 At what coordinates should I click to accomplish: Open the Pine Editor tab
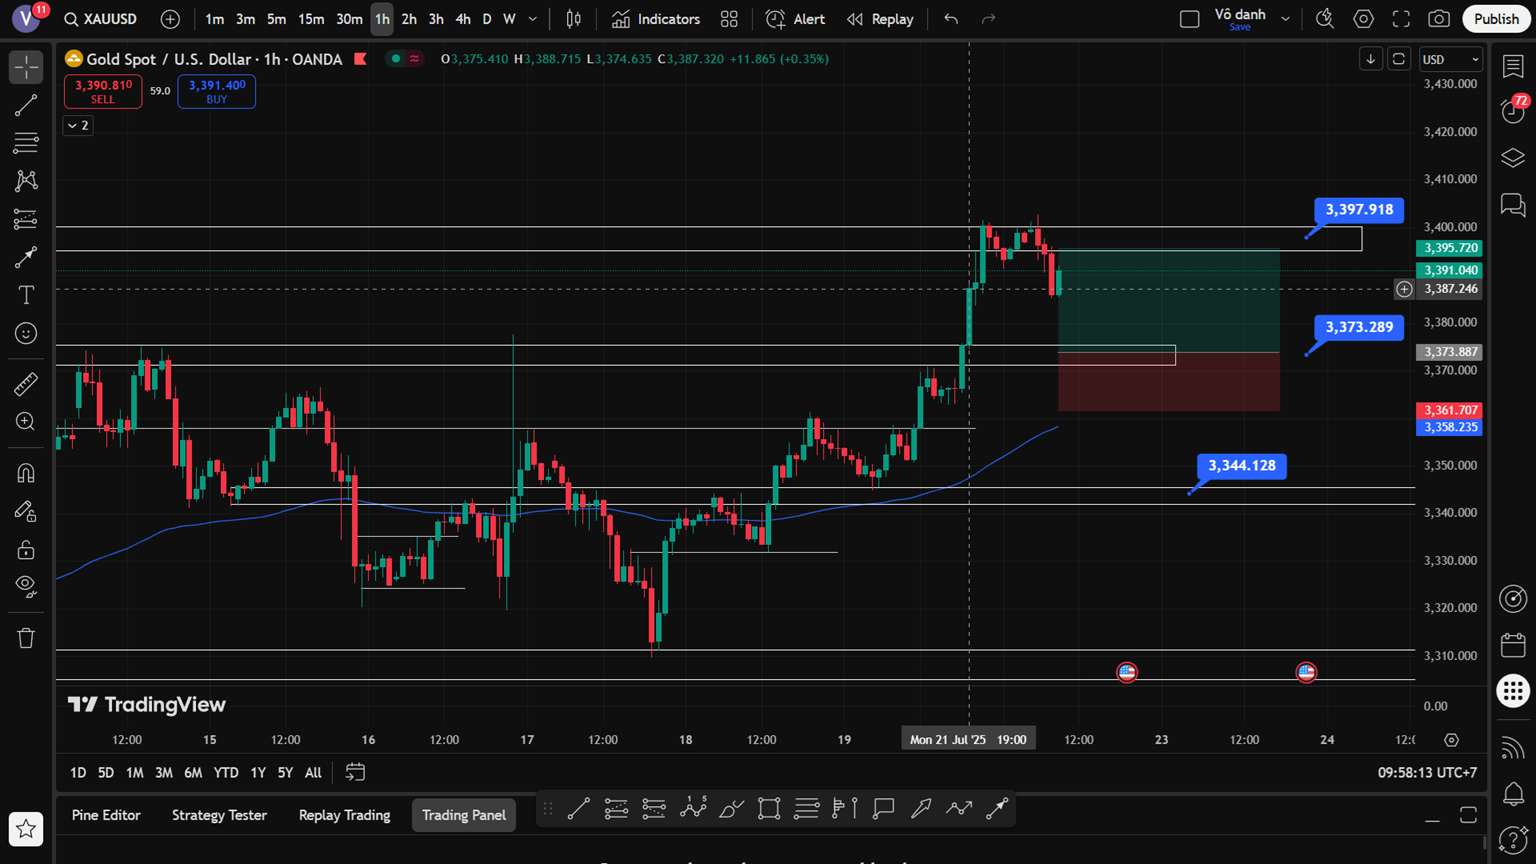[106, 815]
